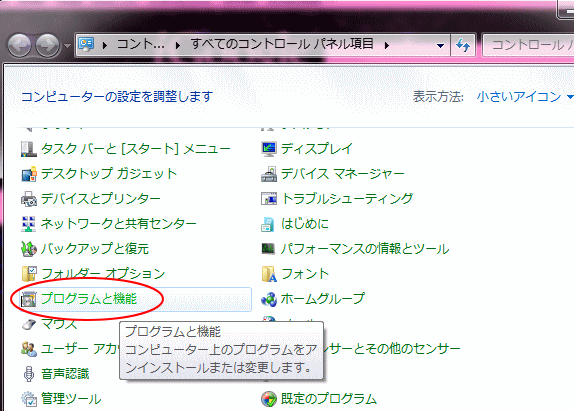The height and width of the screenshot is (411, 574).
Task: Go forward with the Forward arrow button
Action: tap(47, 45)
